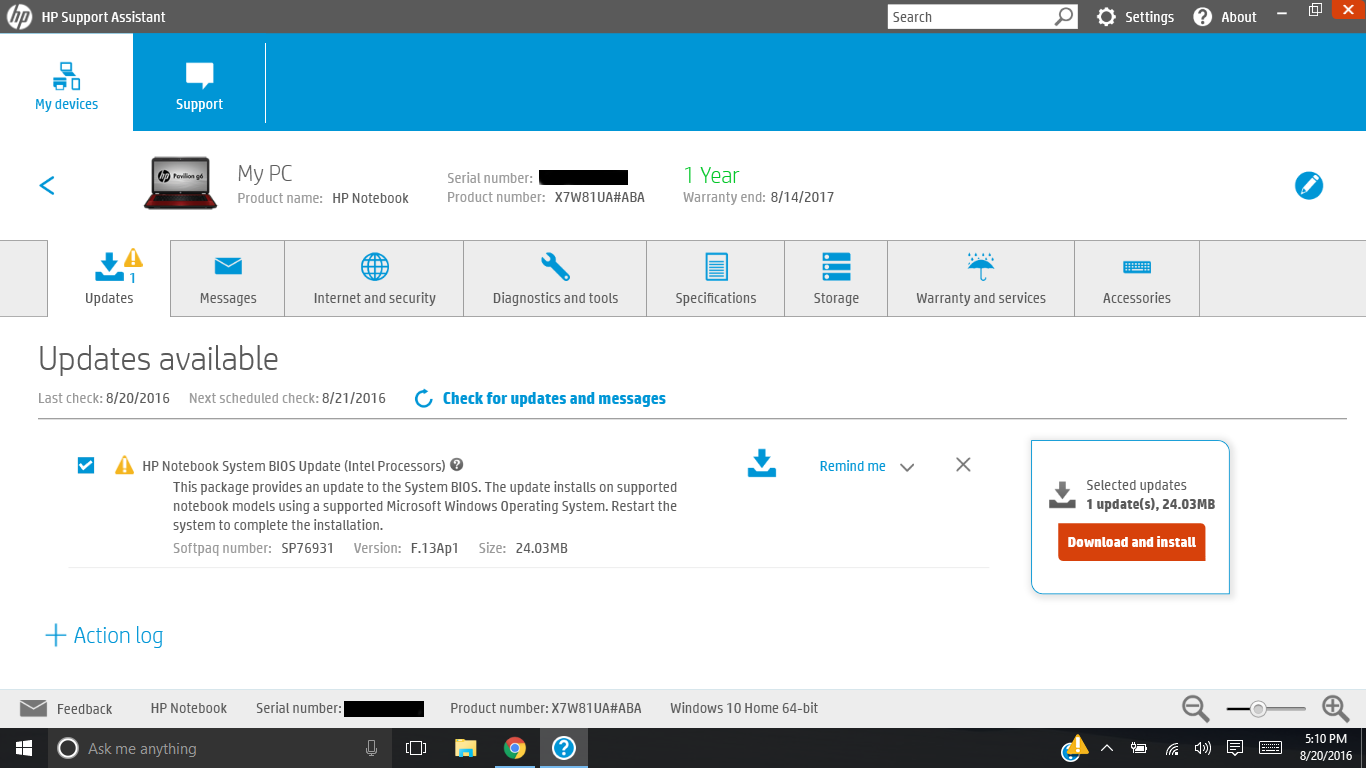Click the search magnifier icon

(x=1064, y=17)
